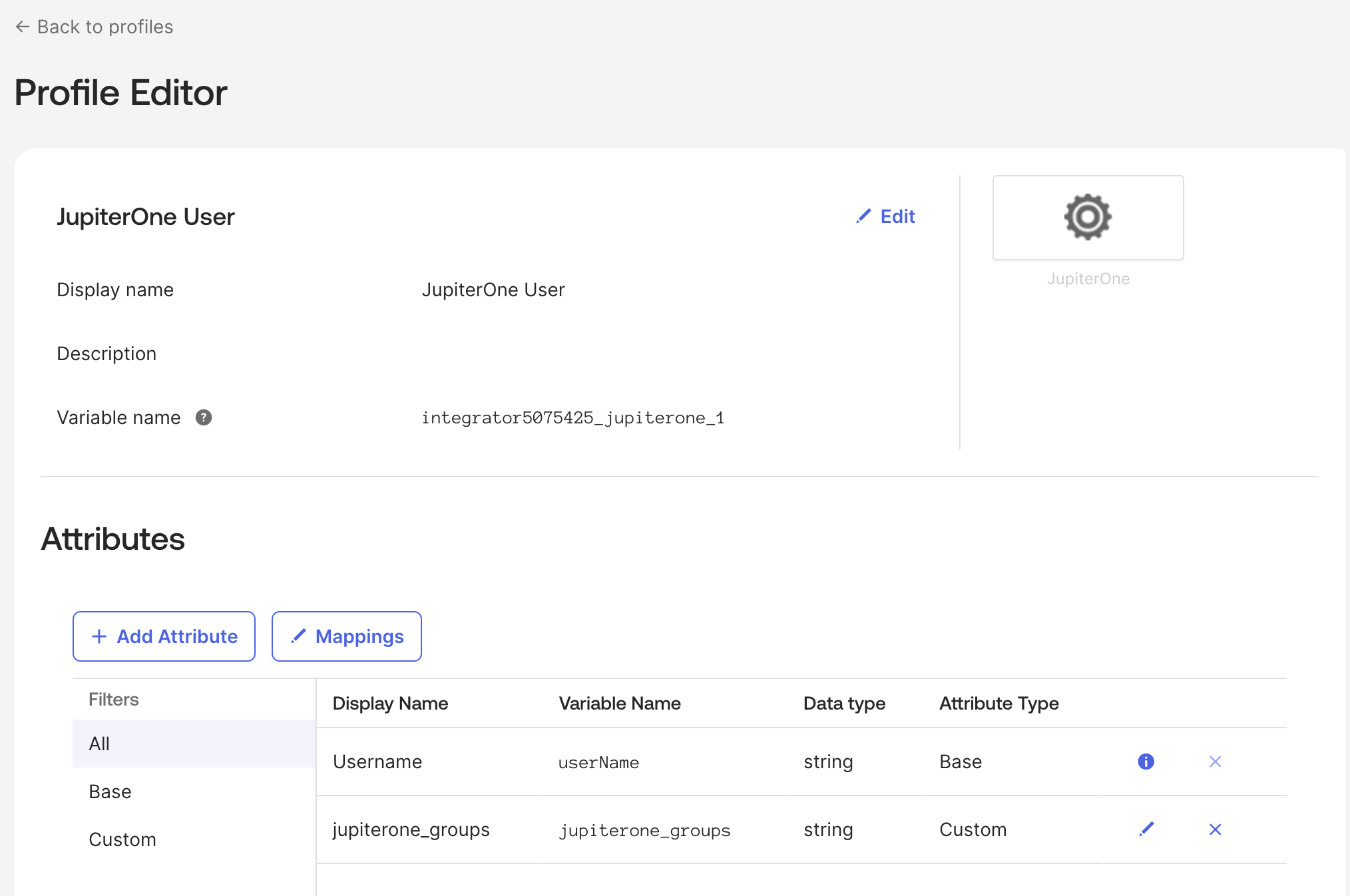This screenshot has width=1350, height=896.
Task: Open the Mappings editor
Action: pos(347,636)
